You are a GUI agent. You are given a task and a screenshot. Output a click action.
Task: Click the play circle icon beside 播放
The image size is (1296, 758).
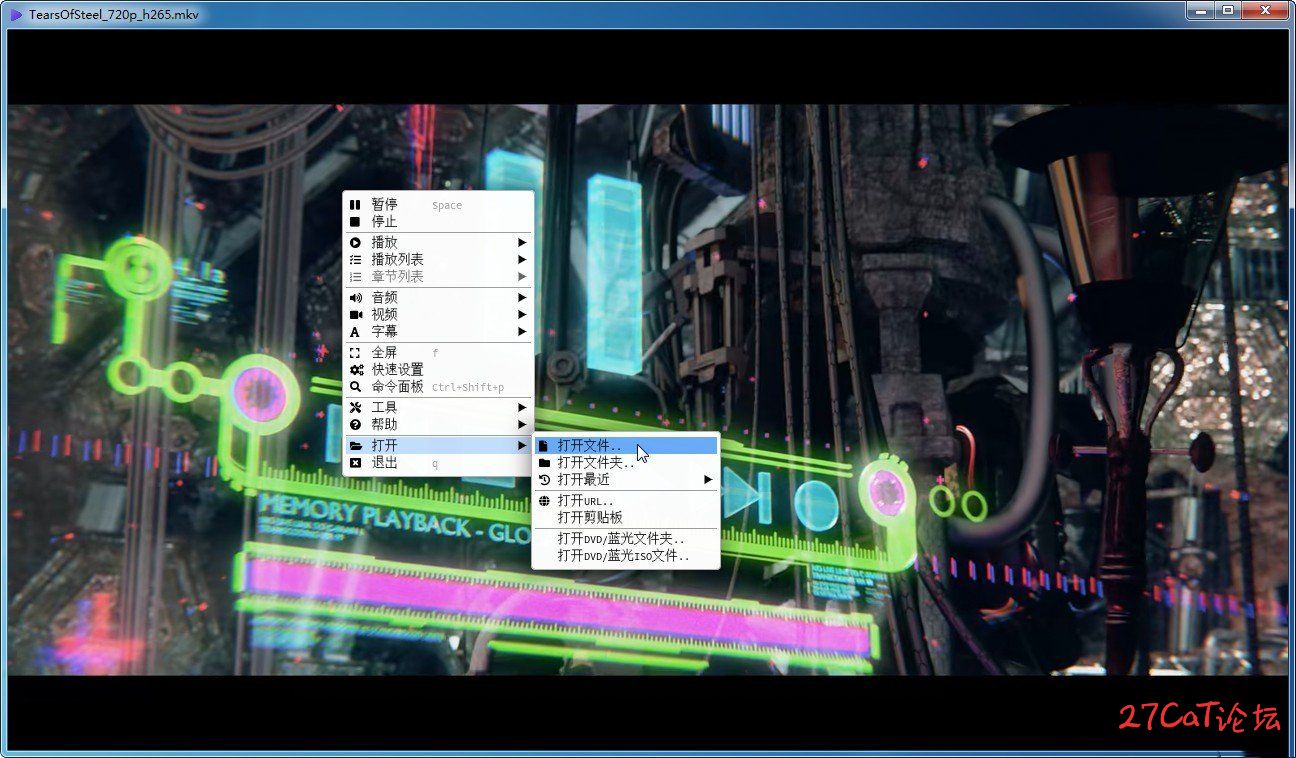[354, 243]
